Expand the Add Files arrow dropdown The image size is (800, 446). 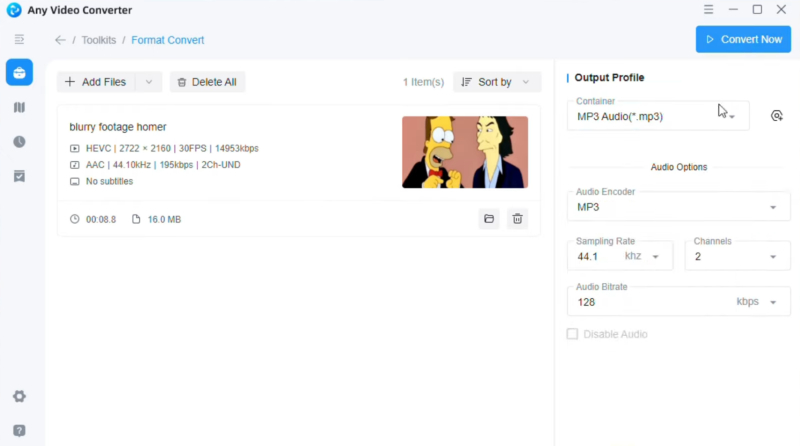(x=149, y=82)
